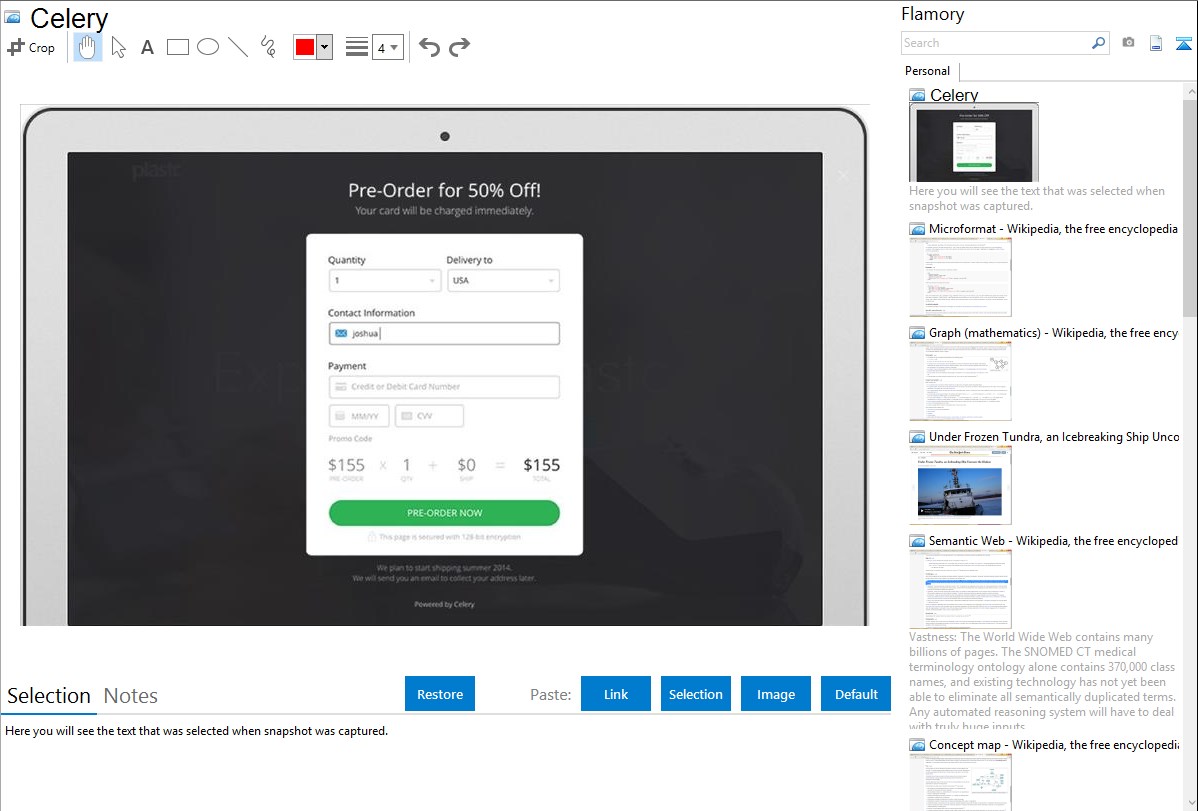The image size is (1198, 811).
Task: Click the blue triangle icon beside the page icon
Action: click(x=1183, y=43)
